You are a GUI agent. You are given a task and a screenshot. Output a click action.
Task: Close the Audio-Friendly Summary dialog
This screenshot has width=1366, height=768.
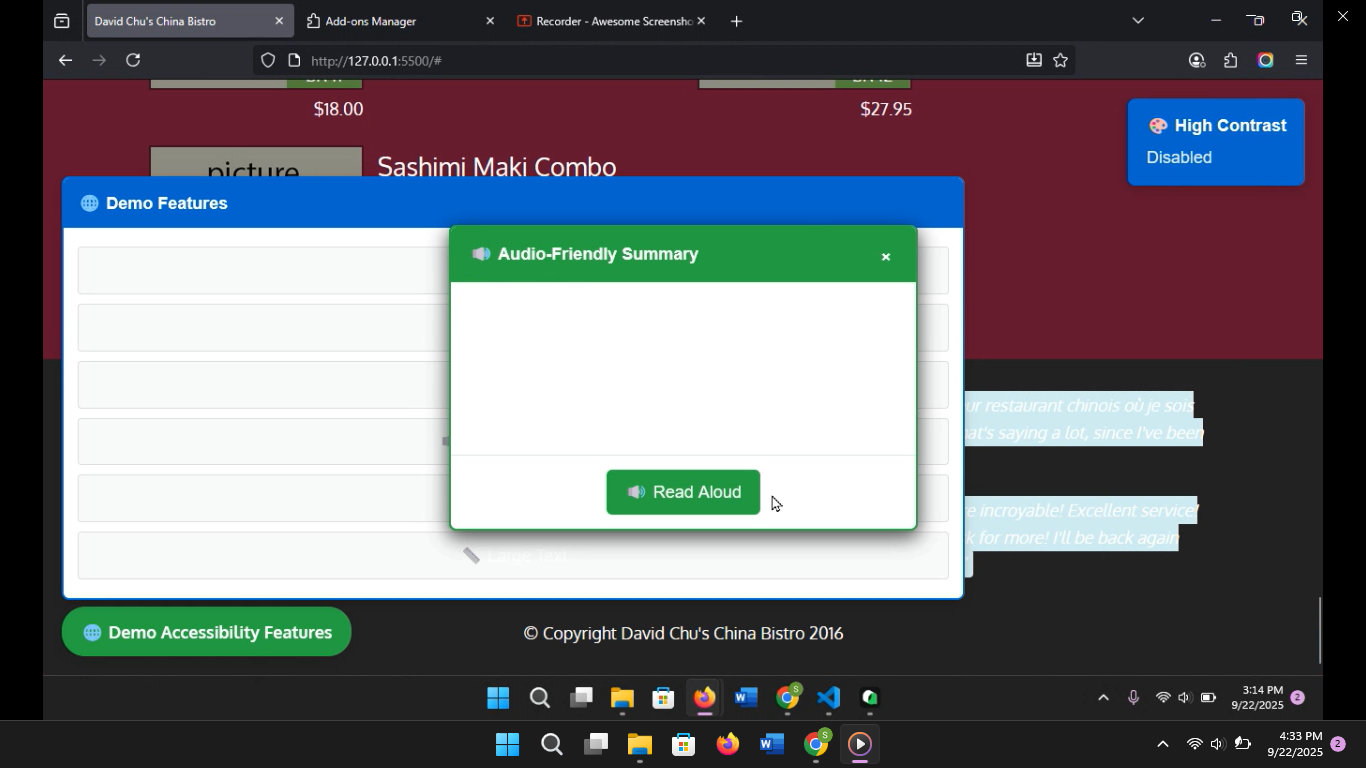(x=885, y=257)
